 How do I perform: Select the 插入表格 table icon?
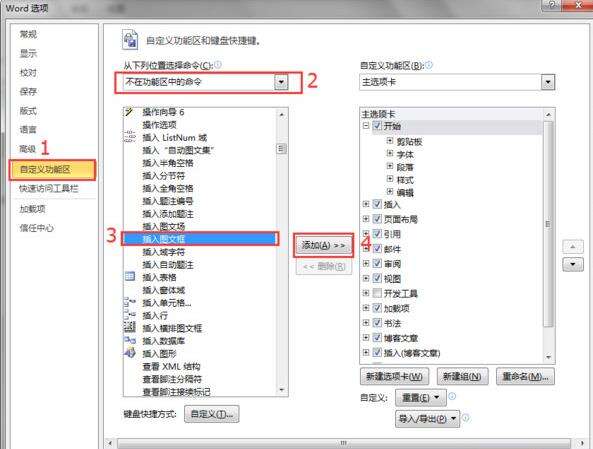pos(130,277)
